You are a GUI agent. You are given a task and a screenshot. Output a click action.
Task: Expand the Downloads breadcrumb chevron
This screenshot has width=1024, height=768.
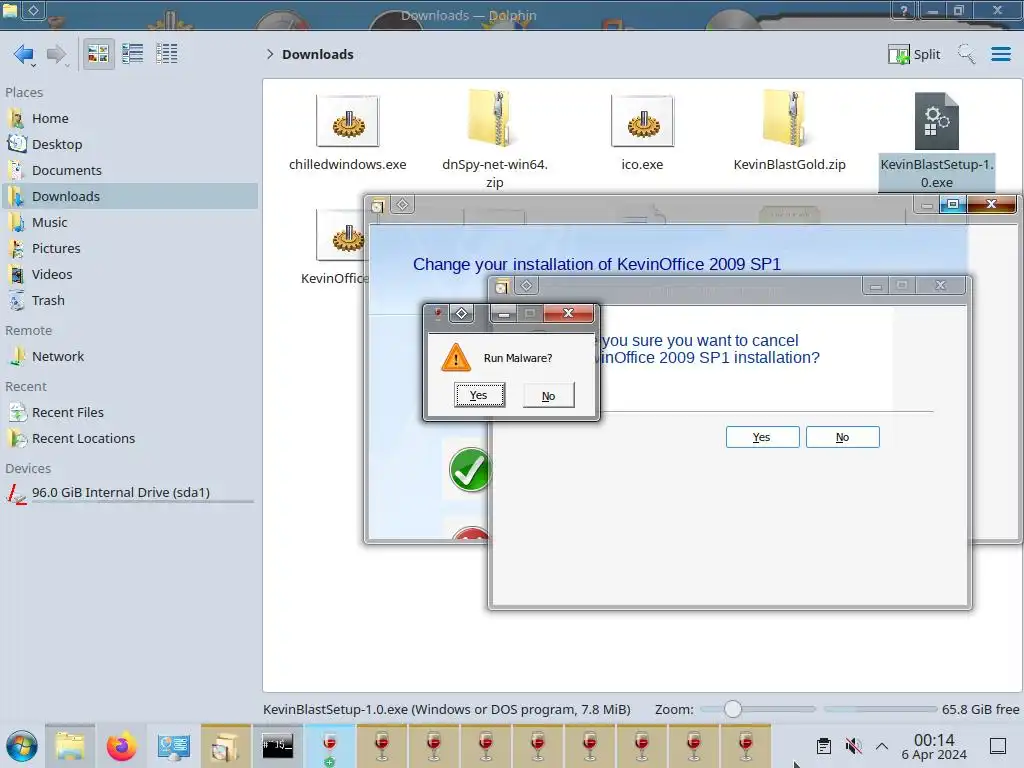pyautogui.click(x=270, y=54)
